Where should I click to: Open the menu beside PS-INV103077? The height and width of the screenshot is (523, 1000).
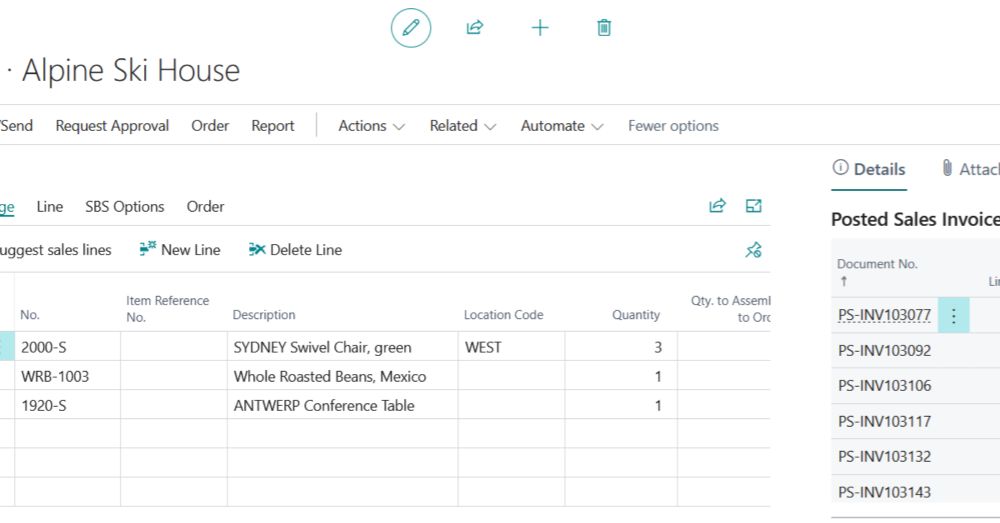point(953,315)
